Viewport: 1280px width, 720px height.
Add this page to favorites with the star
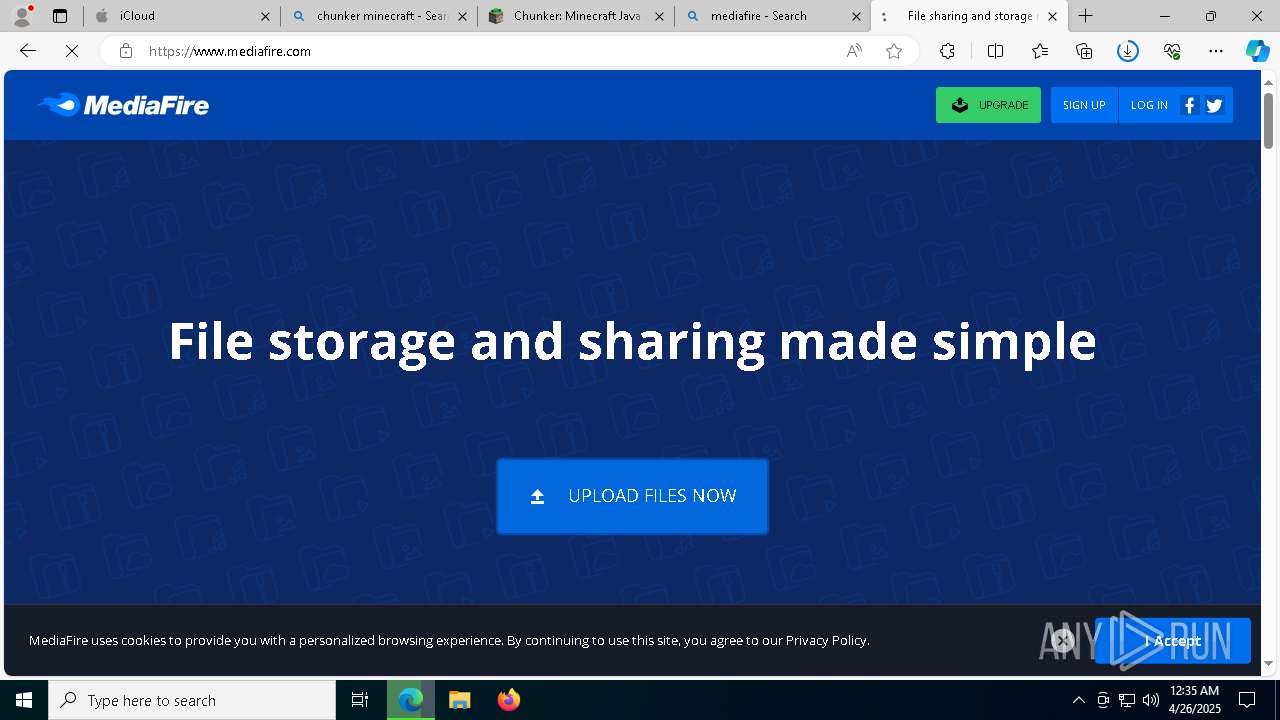pyautogui.click(x=894, y=51)
